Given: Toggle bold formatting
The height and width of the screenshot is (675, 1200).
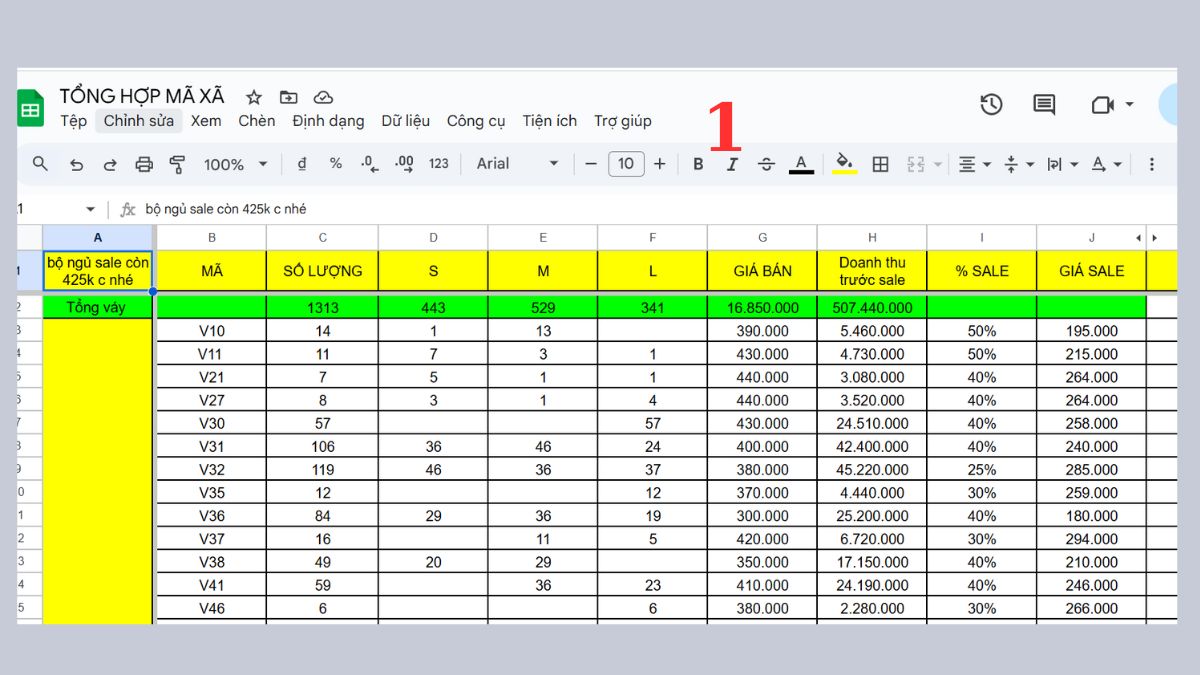Looking at the screenshot, I should [698, 164].
